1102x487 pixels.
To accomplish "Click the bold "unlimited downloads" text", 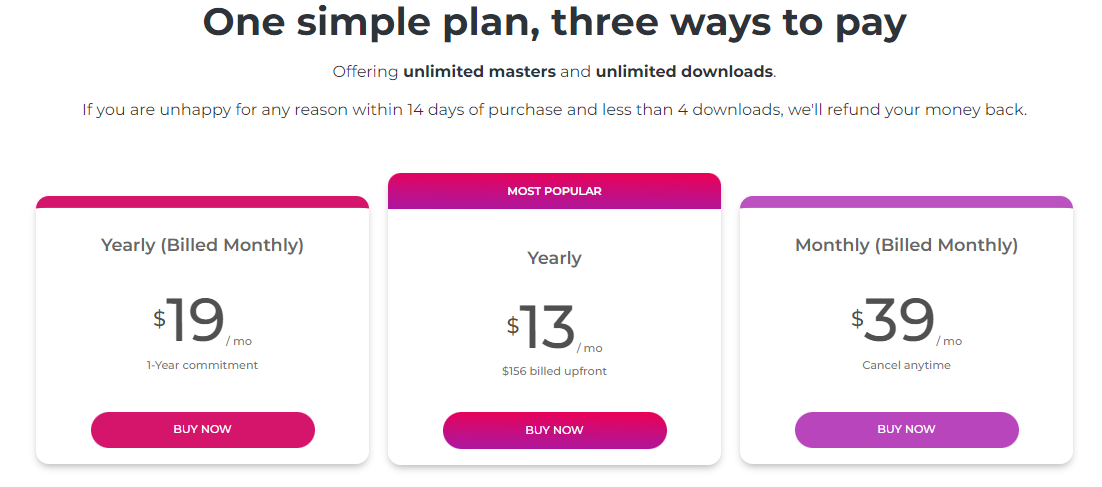I will coord(685,72).
